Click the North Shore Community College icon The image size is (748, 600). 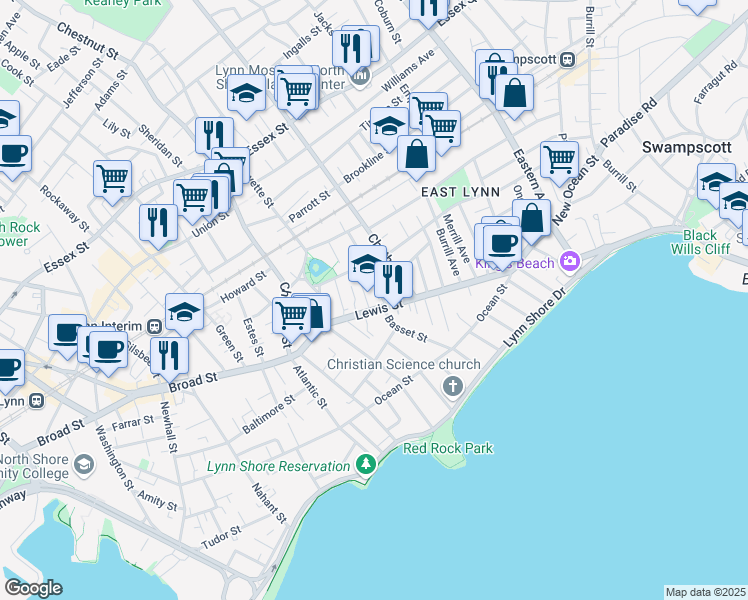click(84, 464)
